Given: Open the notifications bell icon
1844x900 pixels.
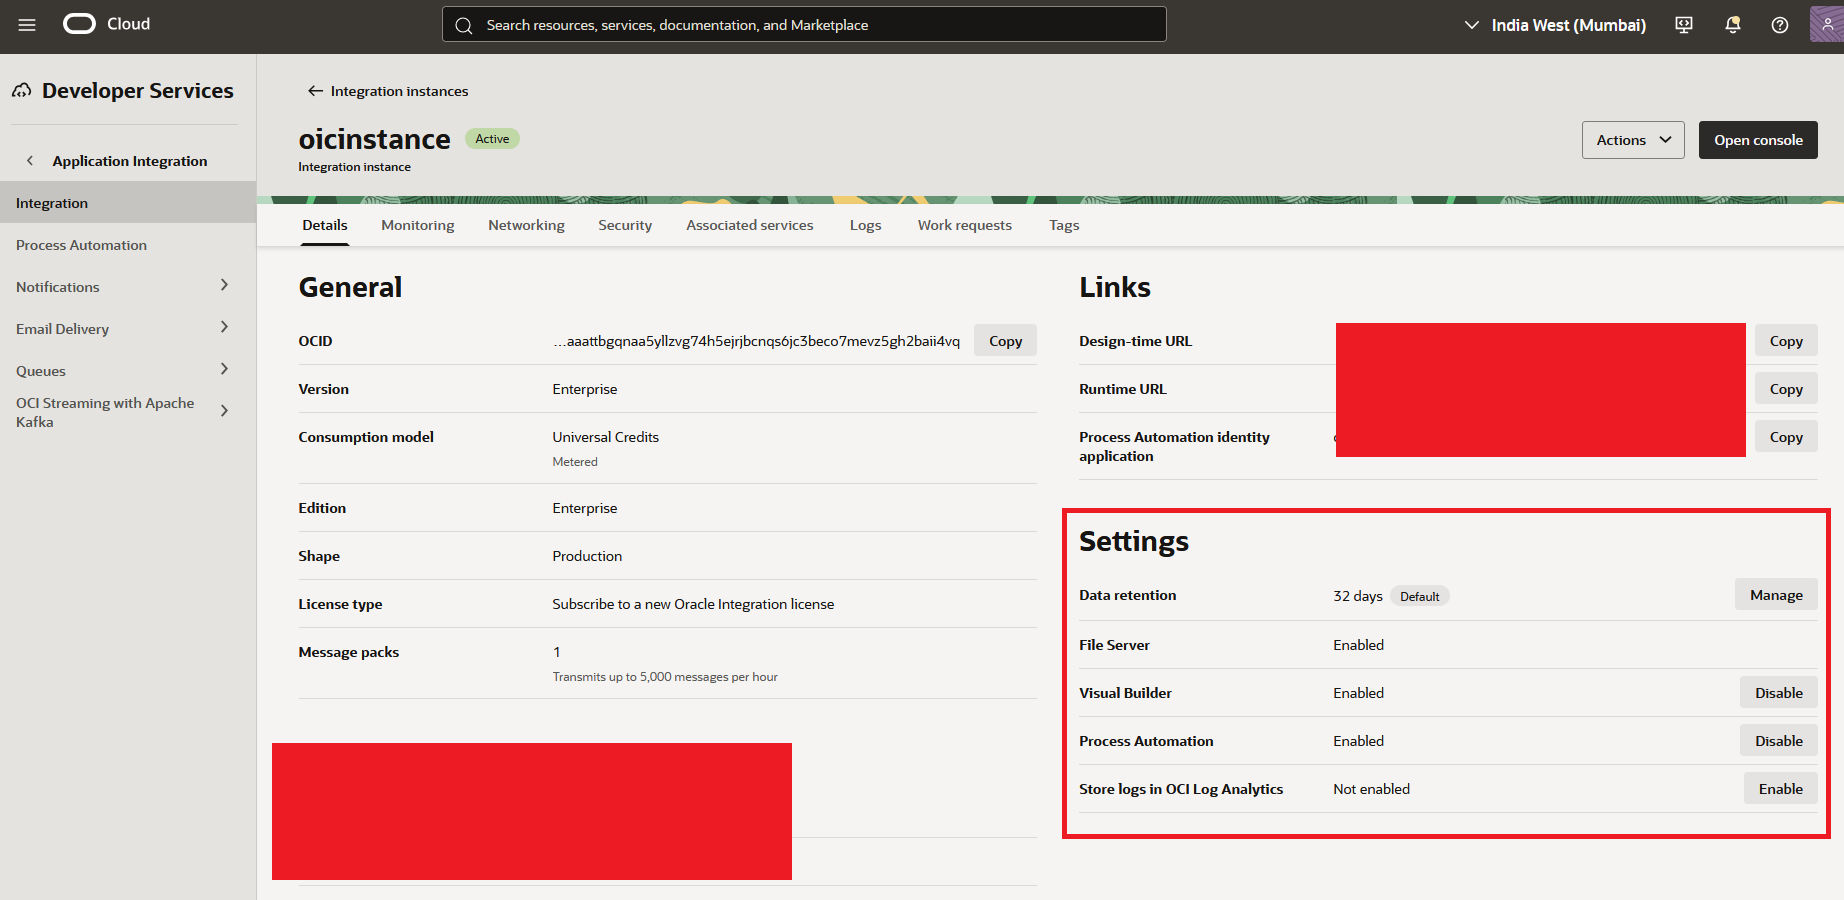Looking at the screenshot, I should click(1733, 25).
